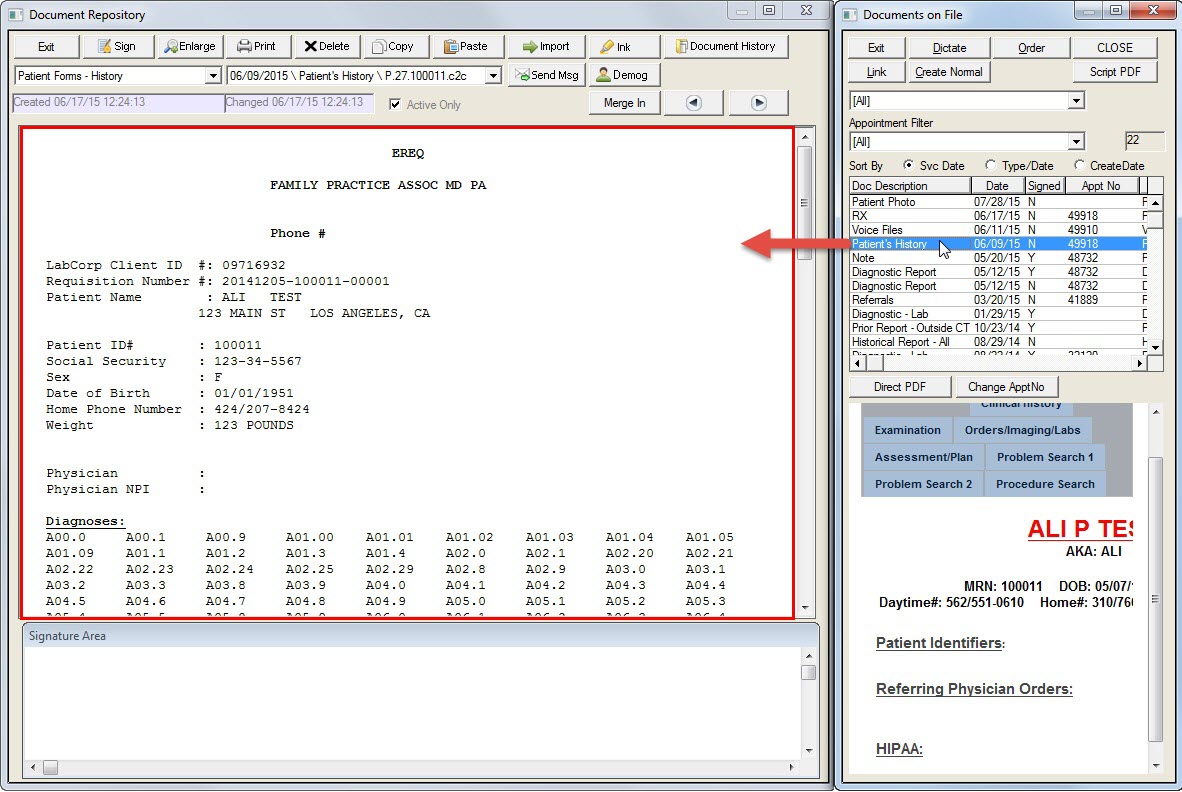The height and width of the screenshot is (792, 1182).
Task: Open Document History
Action: tap(725, 47)
